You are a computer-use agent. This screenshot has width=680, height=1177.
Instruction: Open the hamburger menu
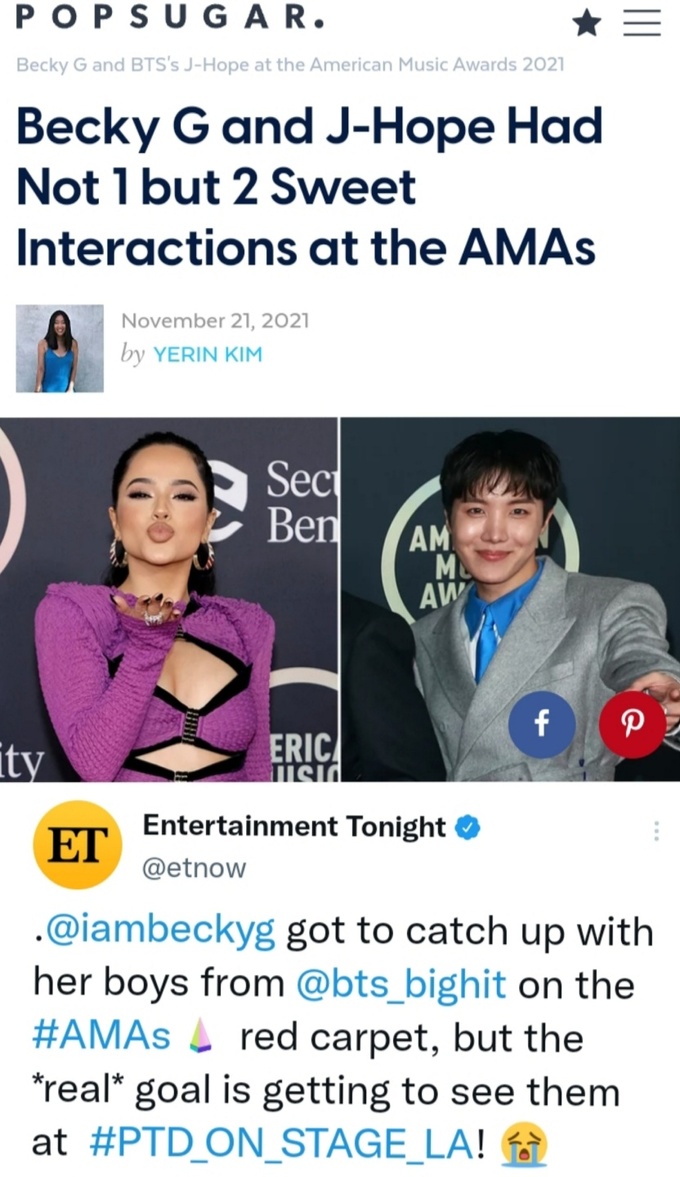coord(642,24)
